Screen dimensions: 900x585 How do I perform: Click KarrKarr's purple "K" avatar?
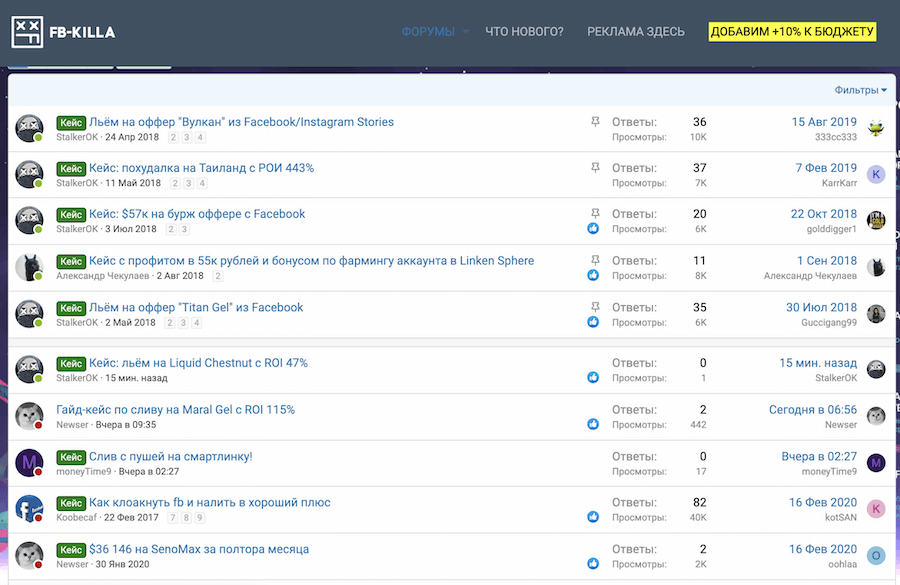click(876, 175)
